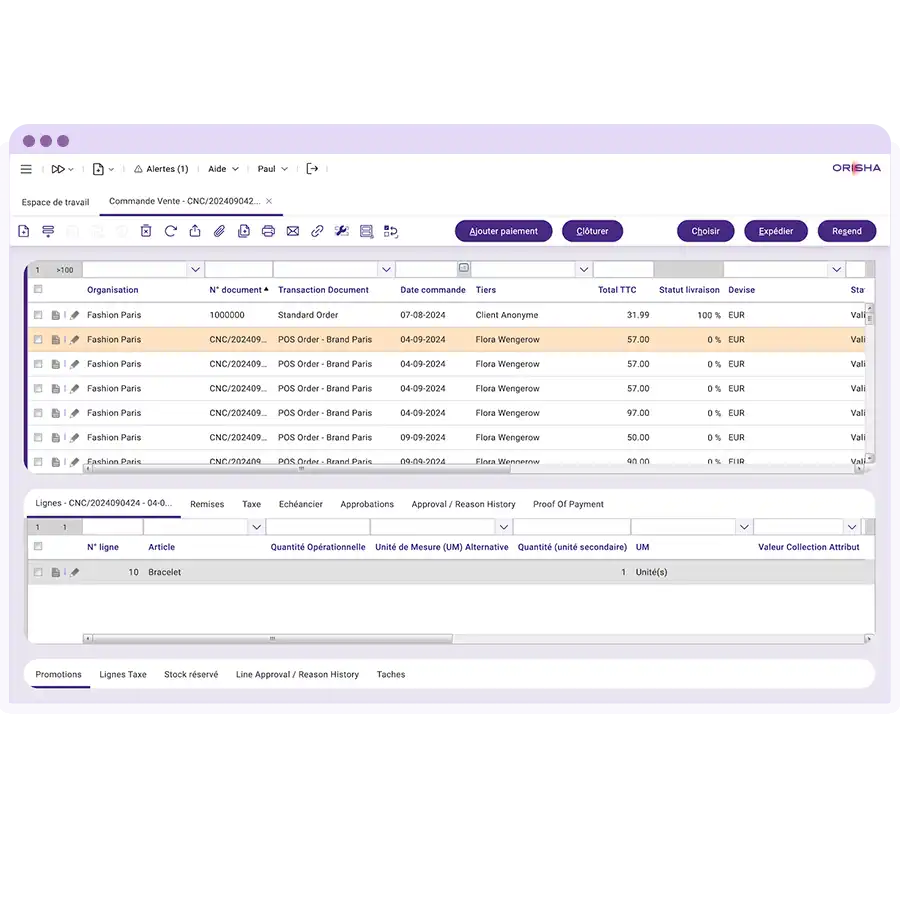Viewport: 900px width, 900px height.
Task: Open the Aide dropdown menu
Action: point(223,169)
